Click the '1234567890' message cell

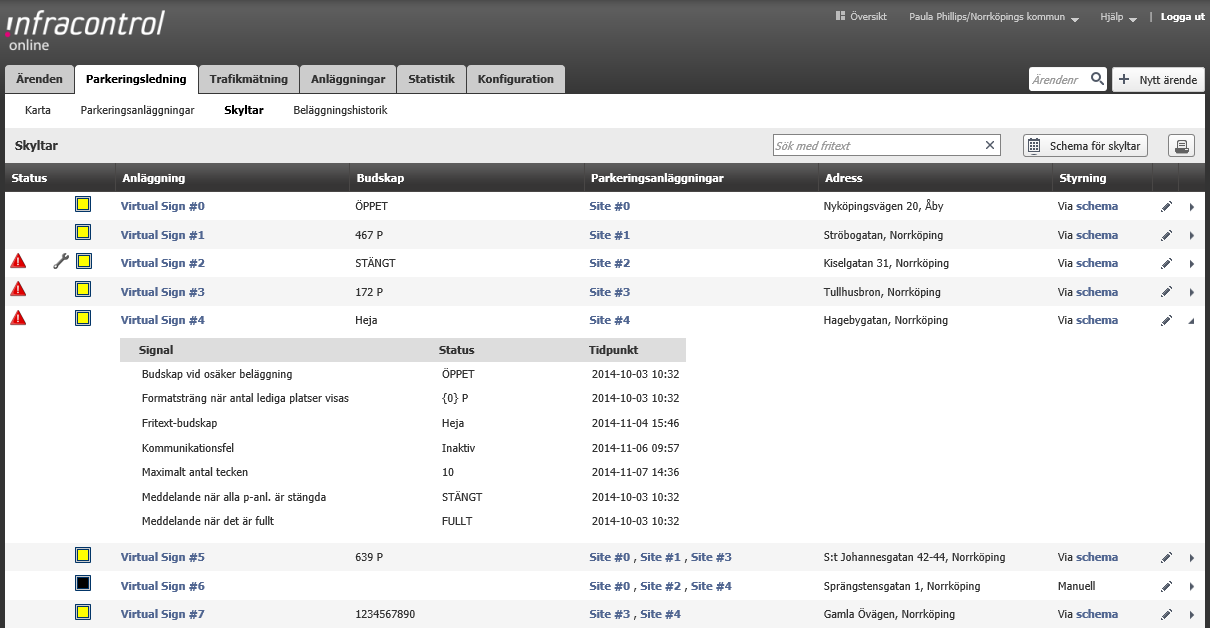click(387, 614)
